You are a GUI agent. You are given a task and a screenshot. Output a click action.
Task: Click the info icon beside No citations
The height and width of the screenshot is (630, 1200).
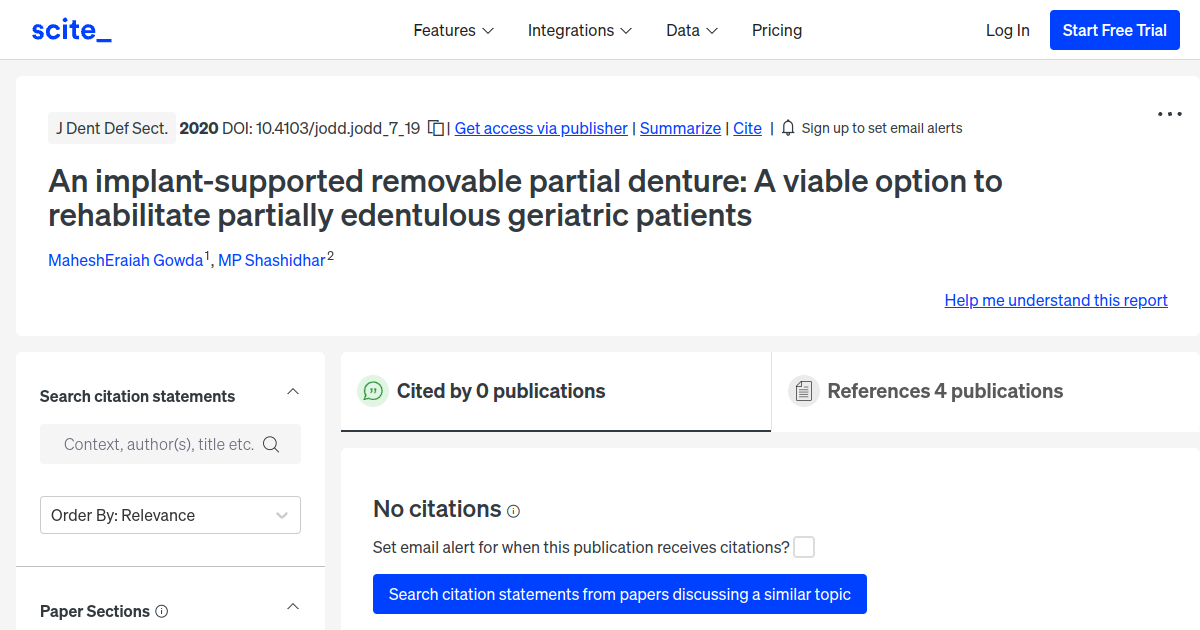(x=514, y=511)
